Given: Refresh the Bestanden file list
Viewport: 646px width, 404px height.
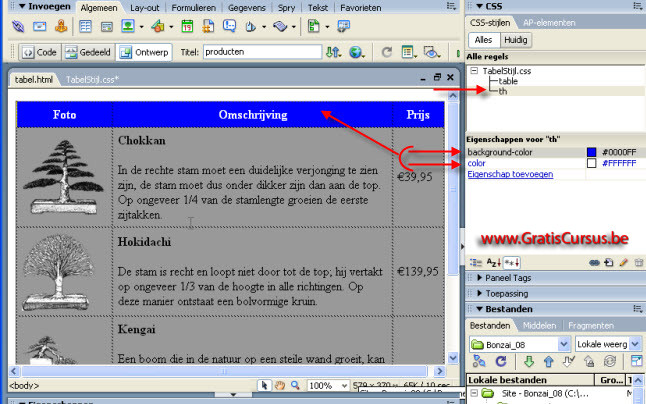Looking at the screenshot, I should point(501,362).
